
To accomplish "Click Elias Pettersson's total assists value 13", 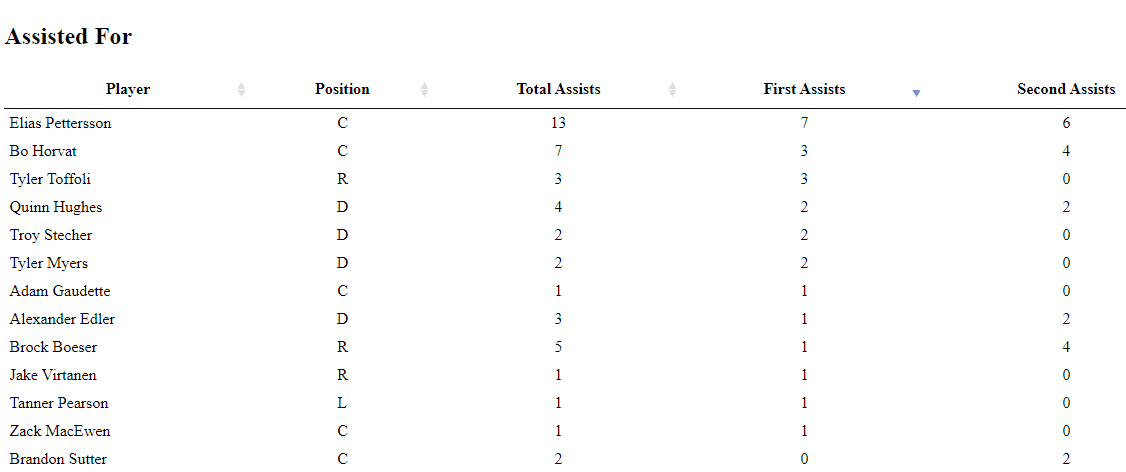I will 558,123.
